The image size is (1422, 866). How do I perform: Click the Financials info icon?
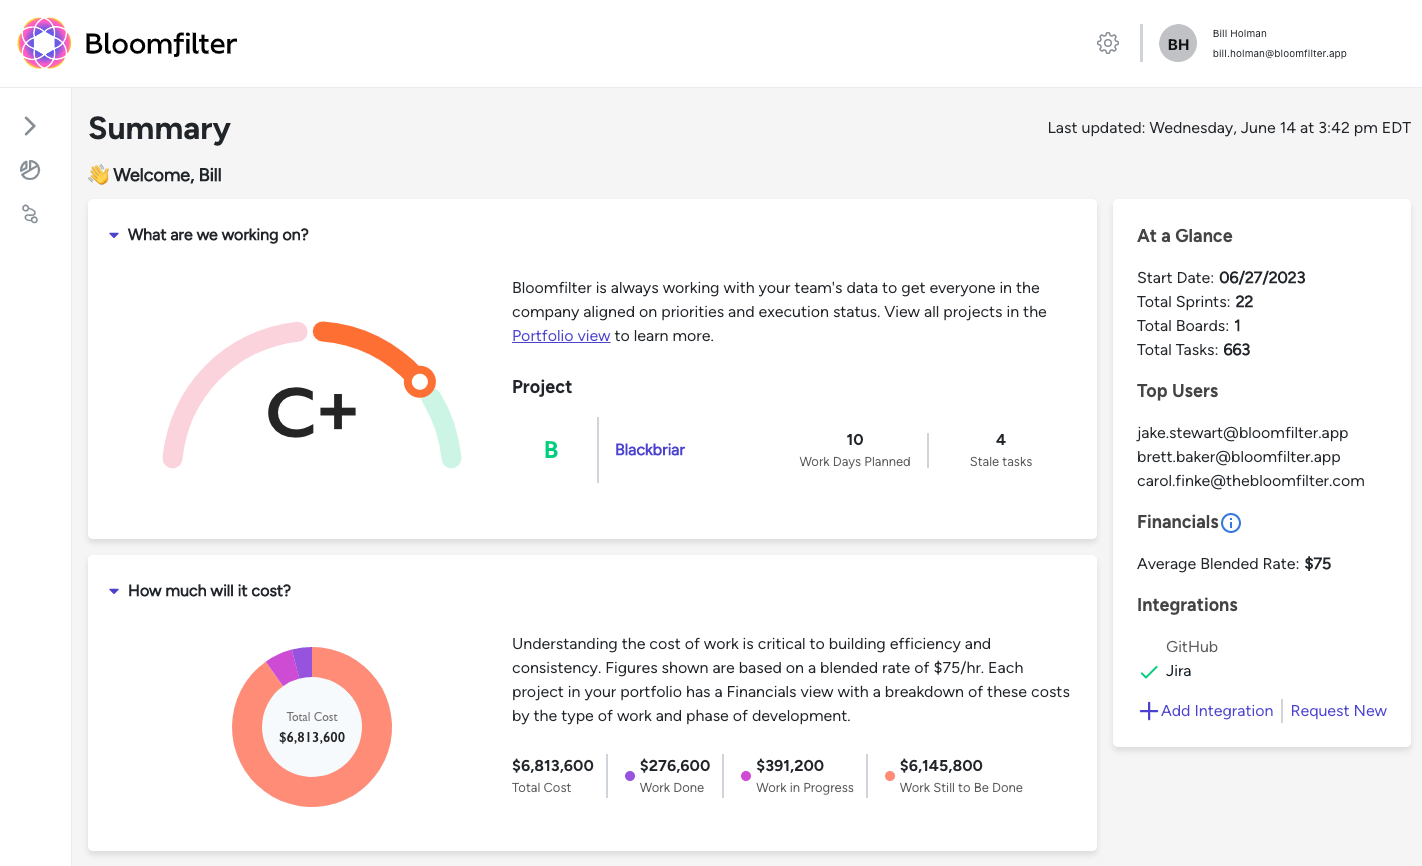1231,523
